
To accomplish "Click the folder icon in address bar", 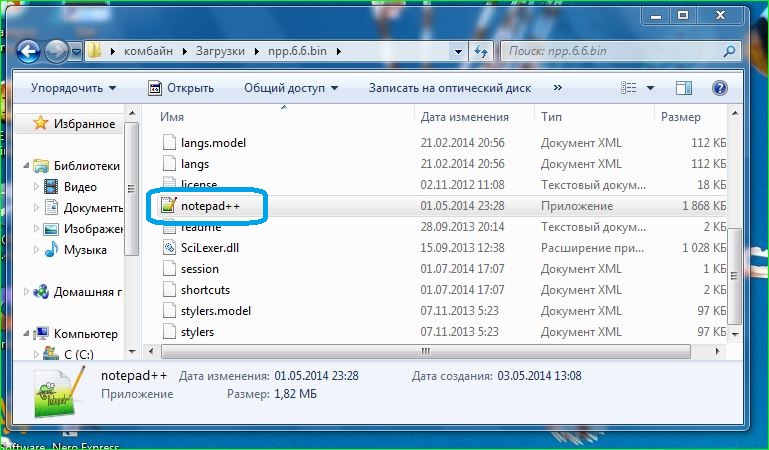I will click(94, 50).
